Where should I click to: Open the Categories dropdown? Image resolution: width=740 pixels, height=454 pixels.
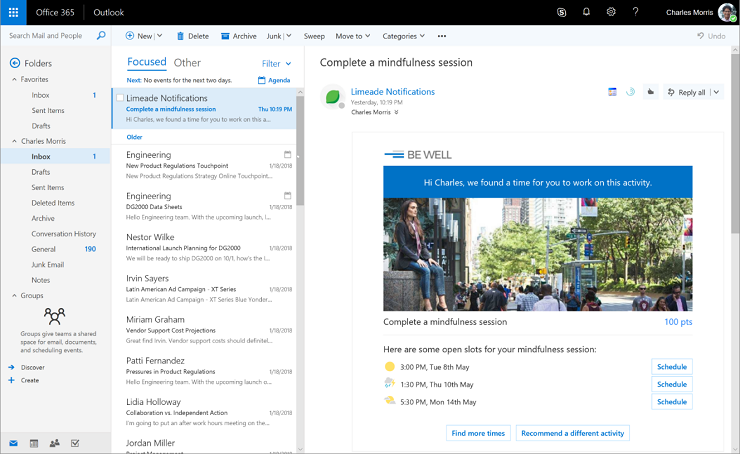404,36
